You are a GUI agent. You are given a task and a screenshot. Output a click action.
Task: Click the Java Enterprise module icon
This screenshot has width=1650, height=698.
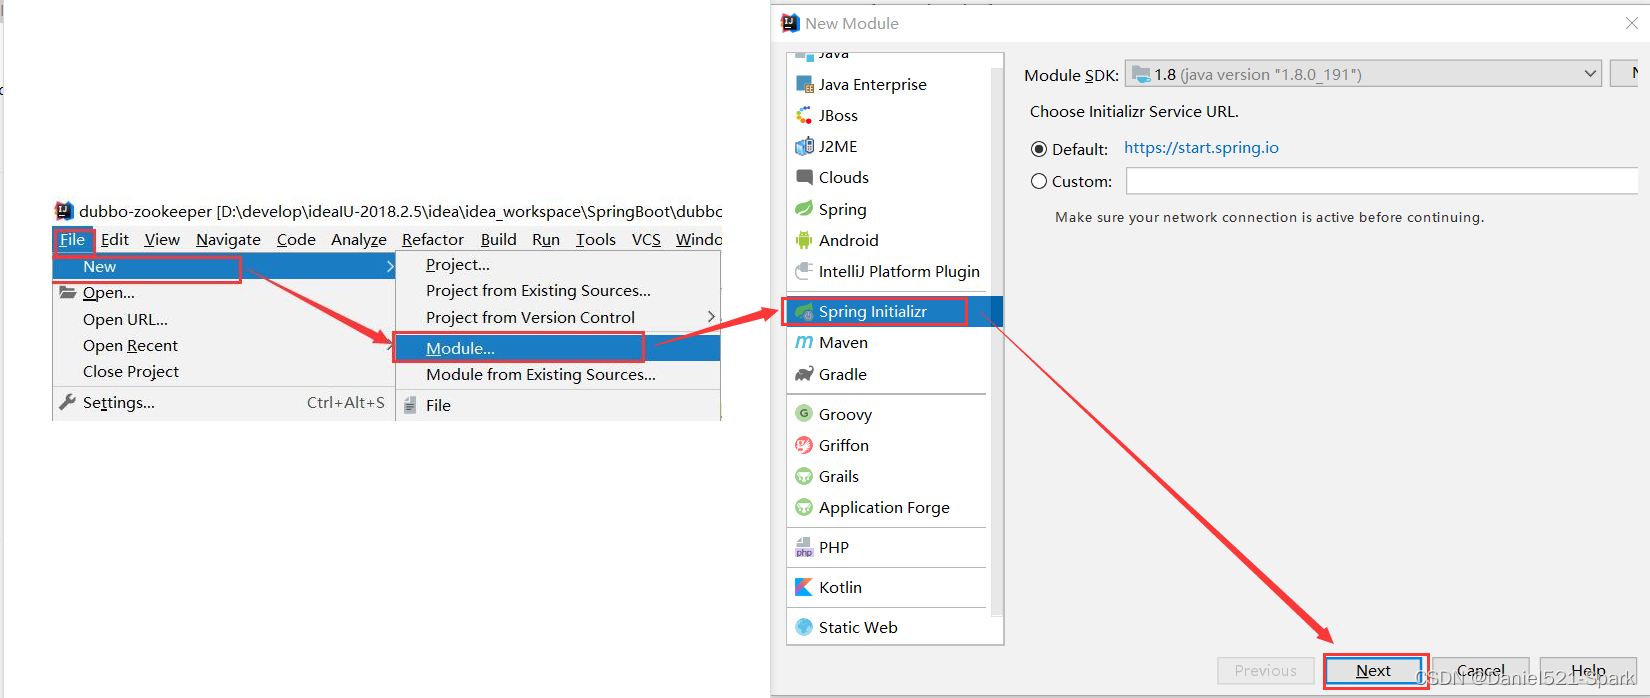pos(804,84)
